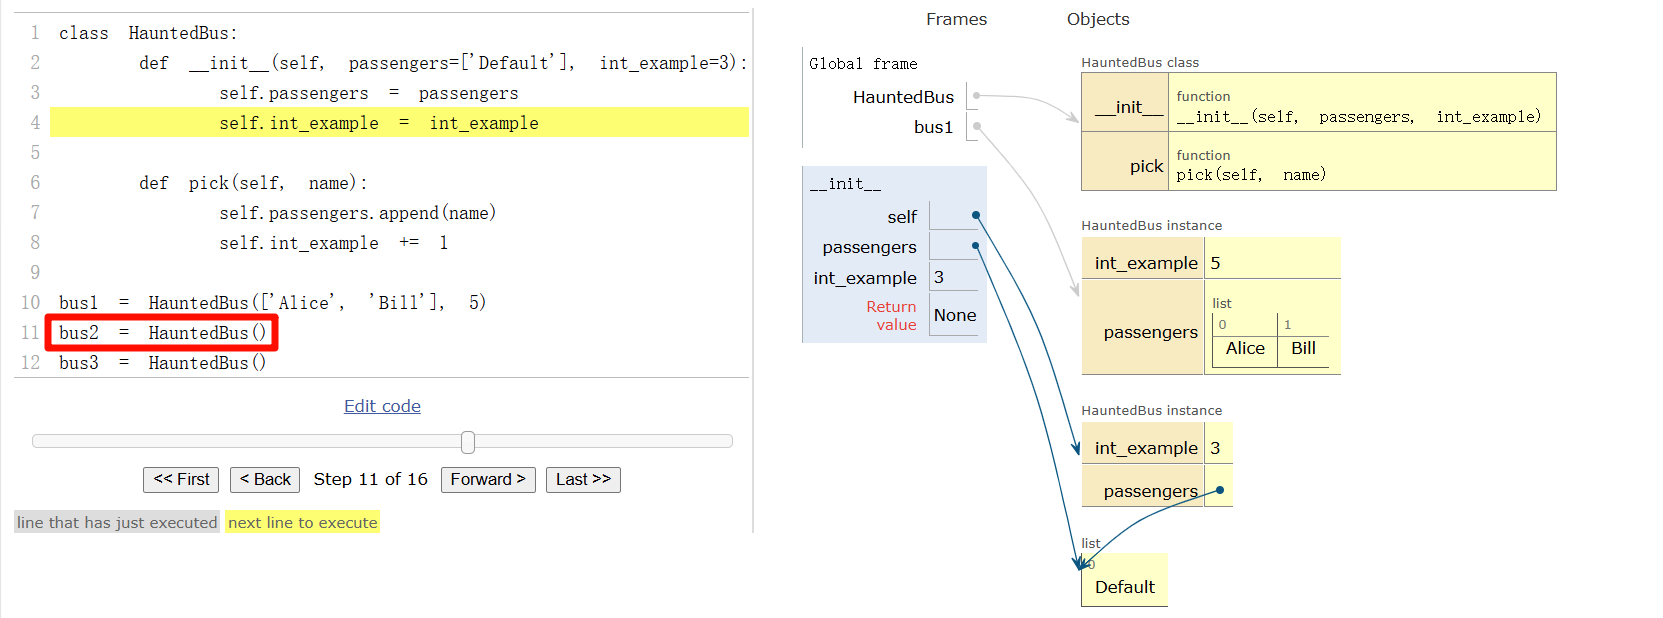This screenshot has width=1663, height=618.
Task: Select the highlighted line 4 code
Action: coord(379,123)
